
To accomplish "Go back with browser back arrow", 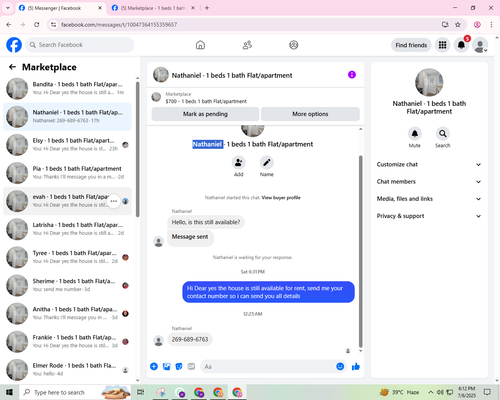I will [x=9, y=25].
